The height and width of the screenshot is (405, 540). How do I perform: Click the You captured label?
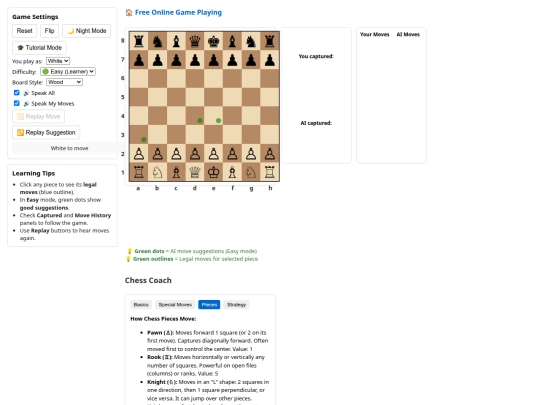[x=316, y=56]
